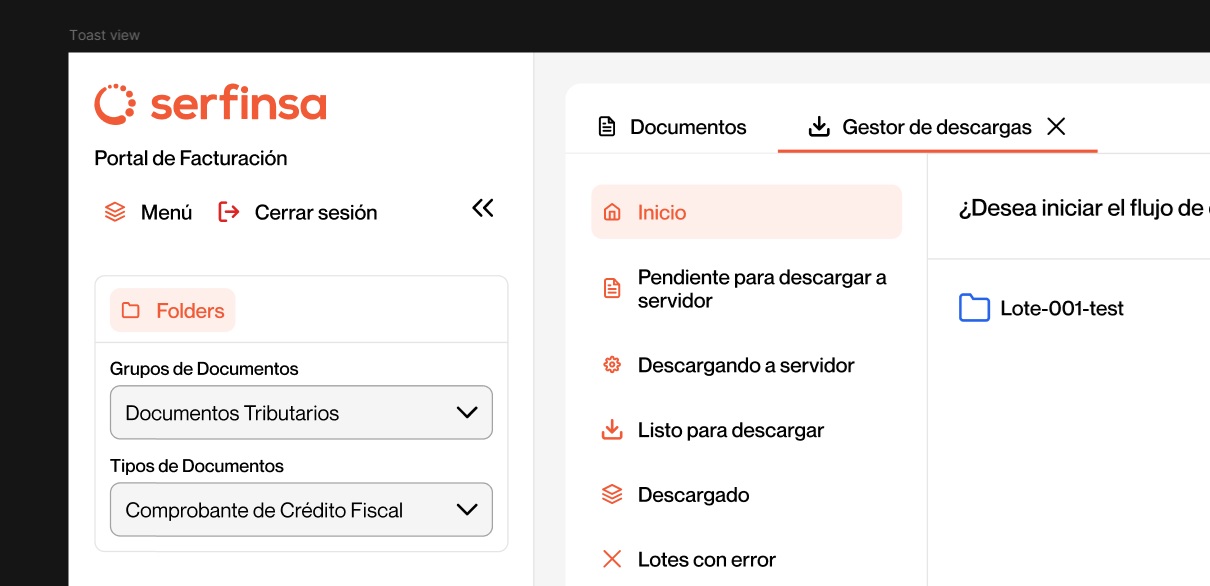Click the Cerrar sesión link
This screenshot has width=1210, height=586.
coord(315,212)
